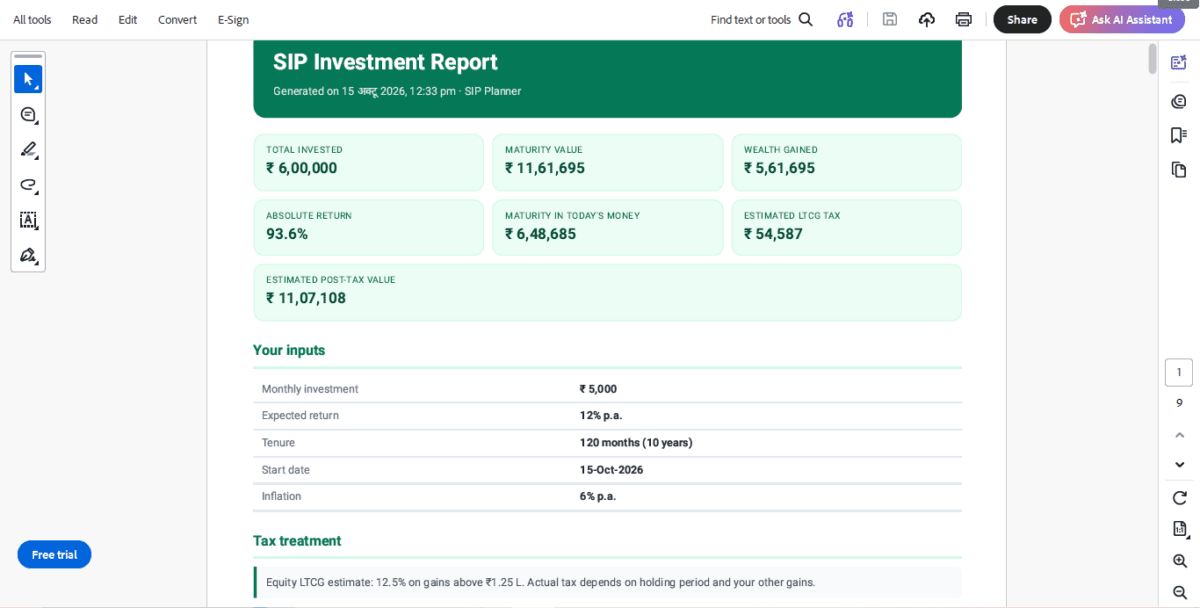The image size is (1200, 608).
Task: Zoom in on the document
Action: coord(1179,561)
